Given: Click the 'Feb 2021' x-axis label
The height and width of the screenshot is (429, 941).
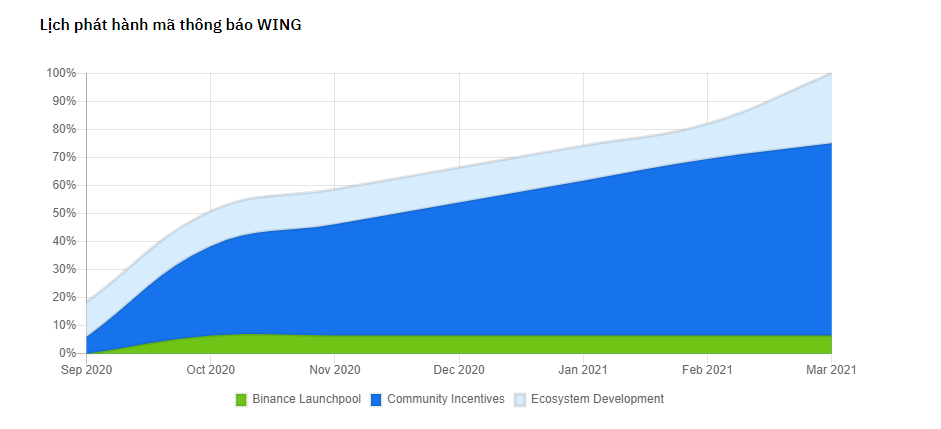Looking at the screenshot, I should [x=707, y=370].
